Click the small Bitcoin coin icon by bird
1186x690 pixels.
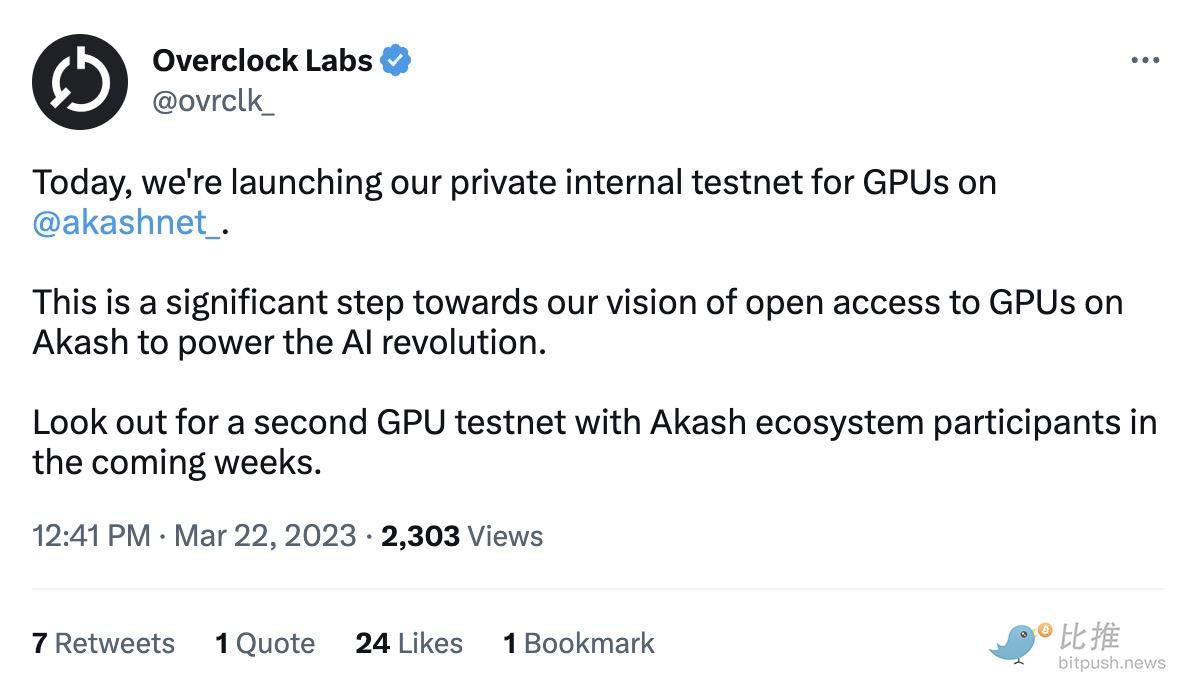tap(1045, 629)
